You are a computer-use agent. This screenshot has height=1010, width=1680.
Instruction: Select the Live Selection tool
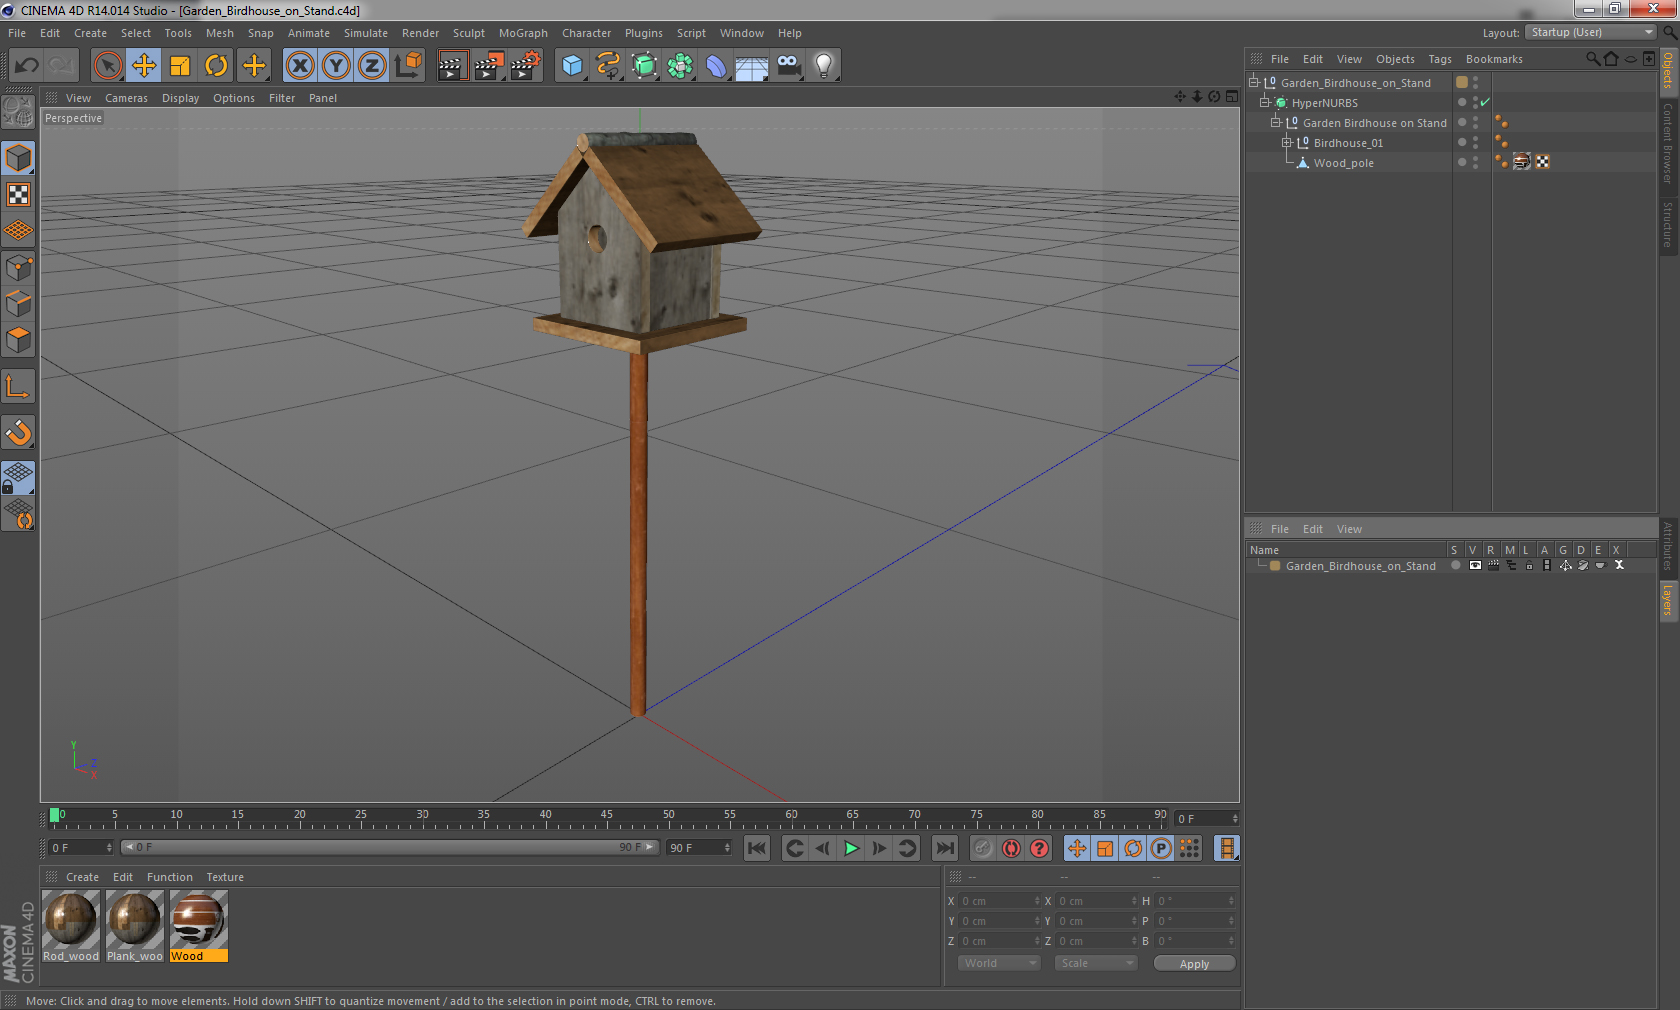(x=107, y=66)
